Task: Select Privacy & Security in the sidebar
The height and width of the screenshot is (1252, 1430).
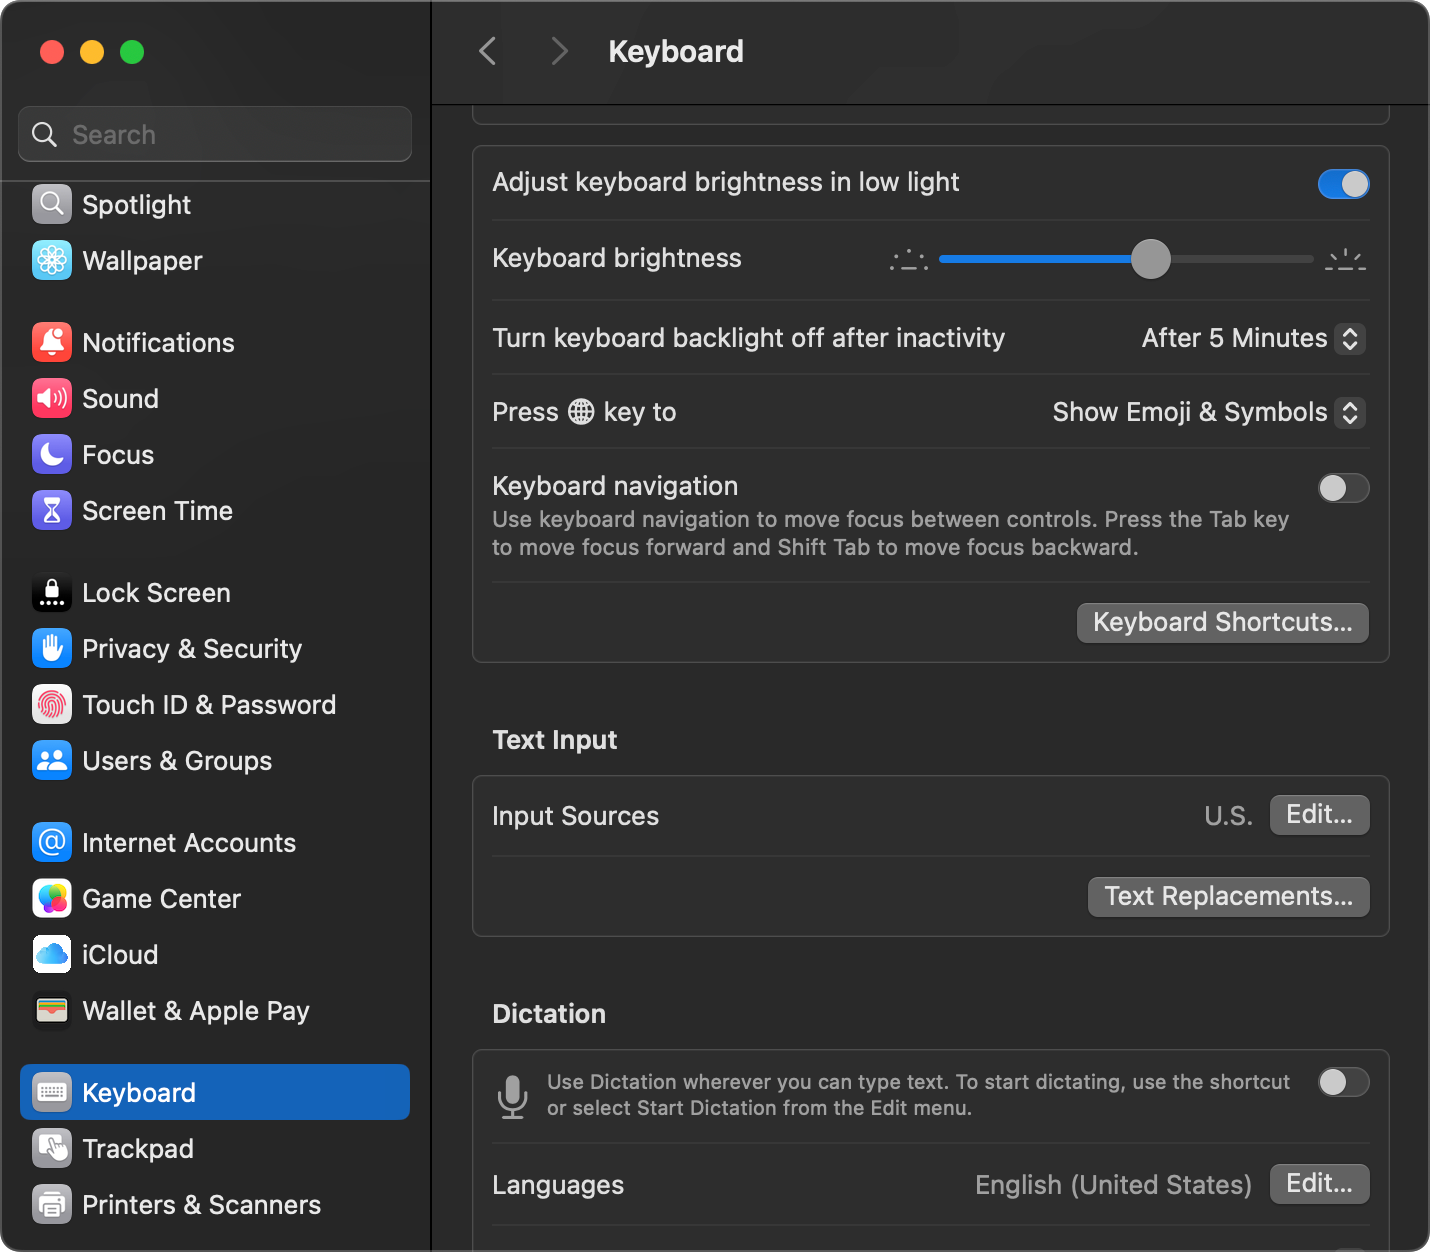Action: tap(215, 648)
